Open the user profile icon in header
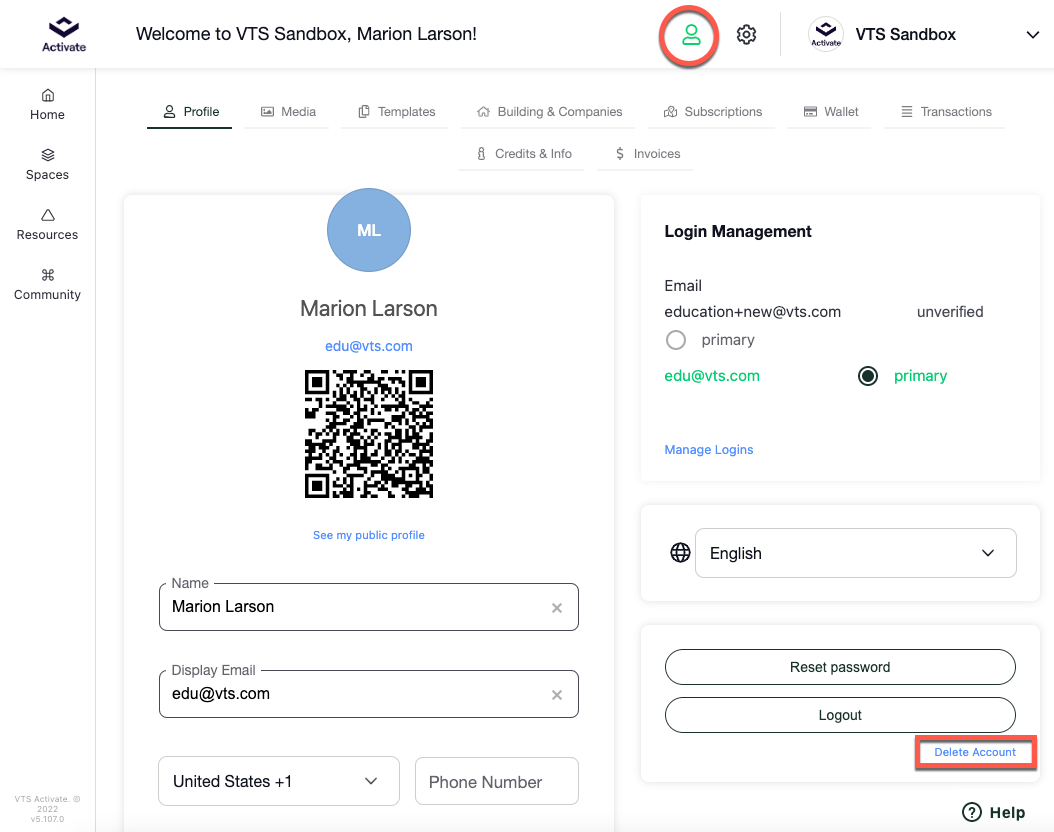 pos(690,35)
